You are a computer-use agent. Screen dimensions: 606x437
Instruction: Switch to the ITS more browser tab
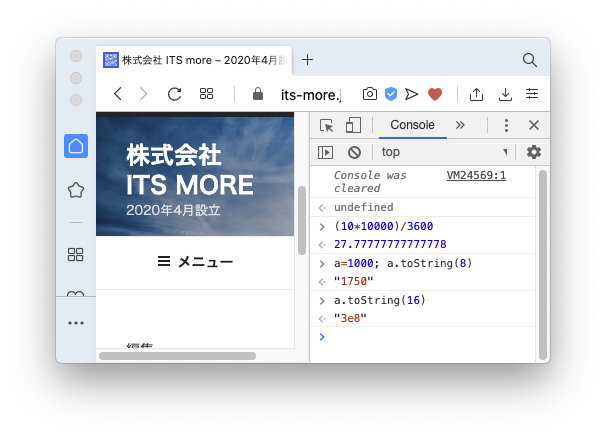(x=193, y=60)
